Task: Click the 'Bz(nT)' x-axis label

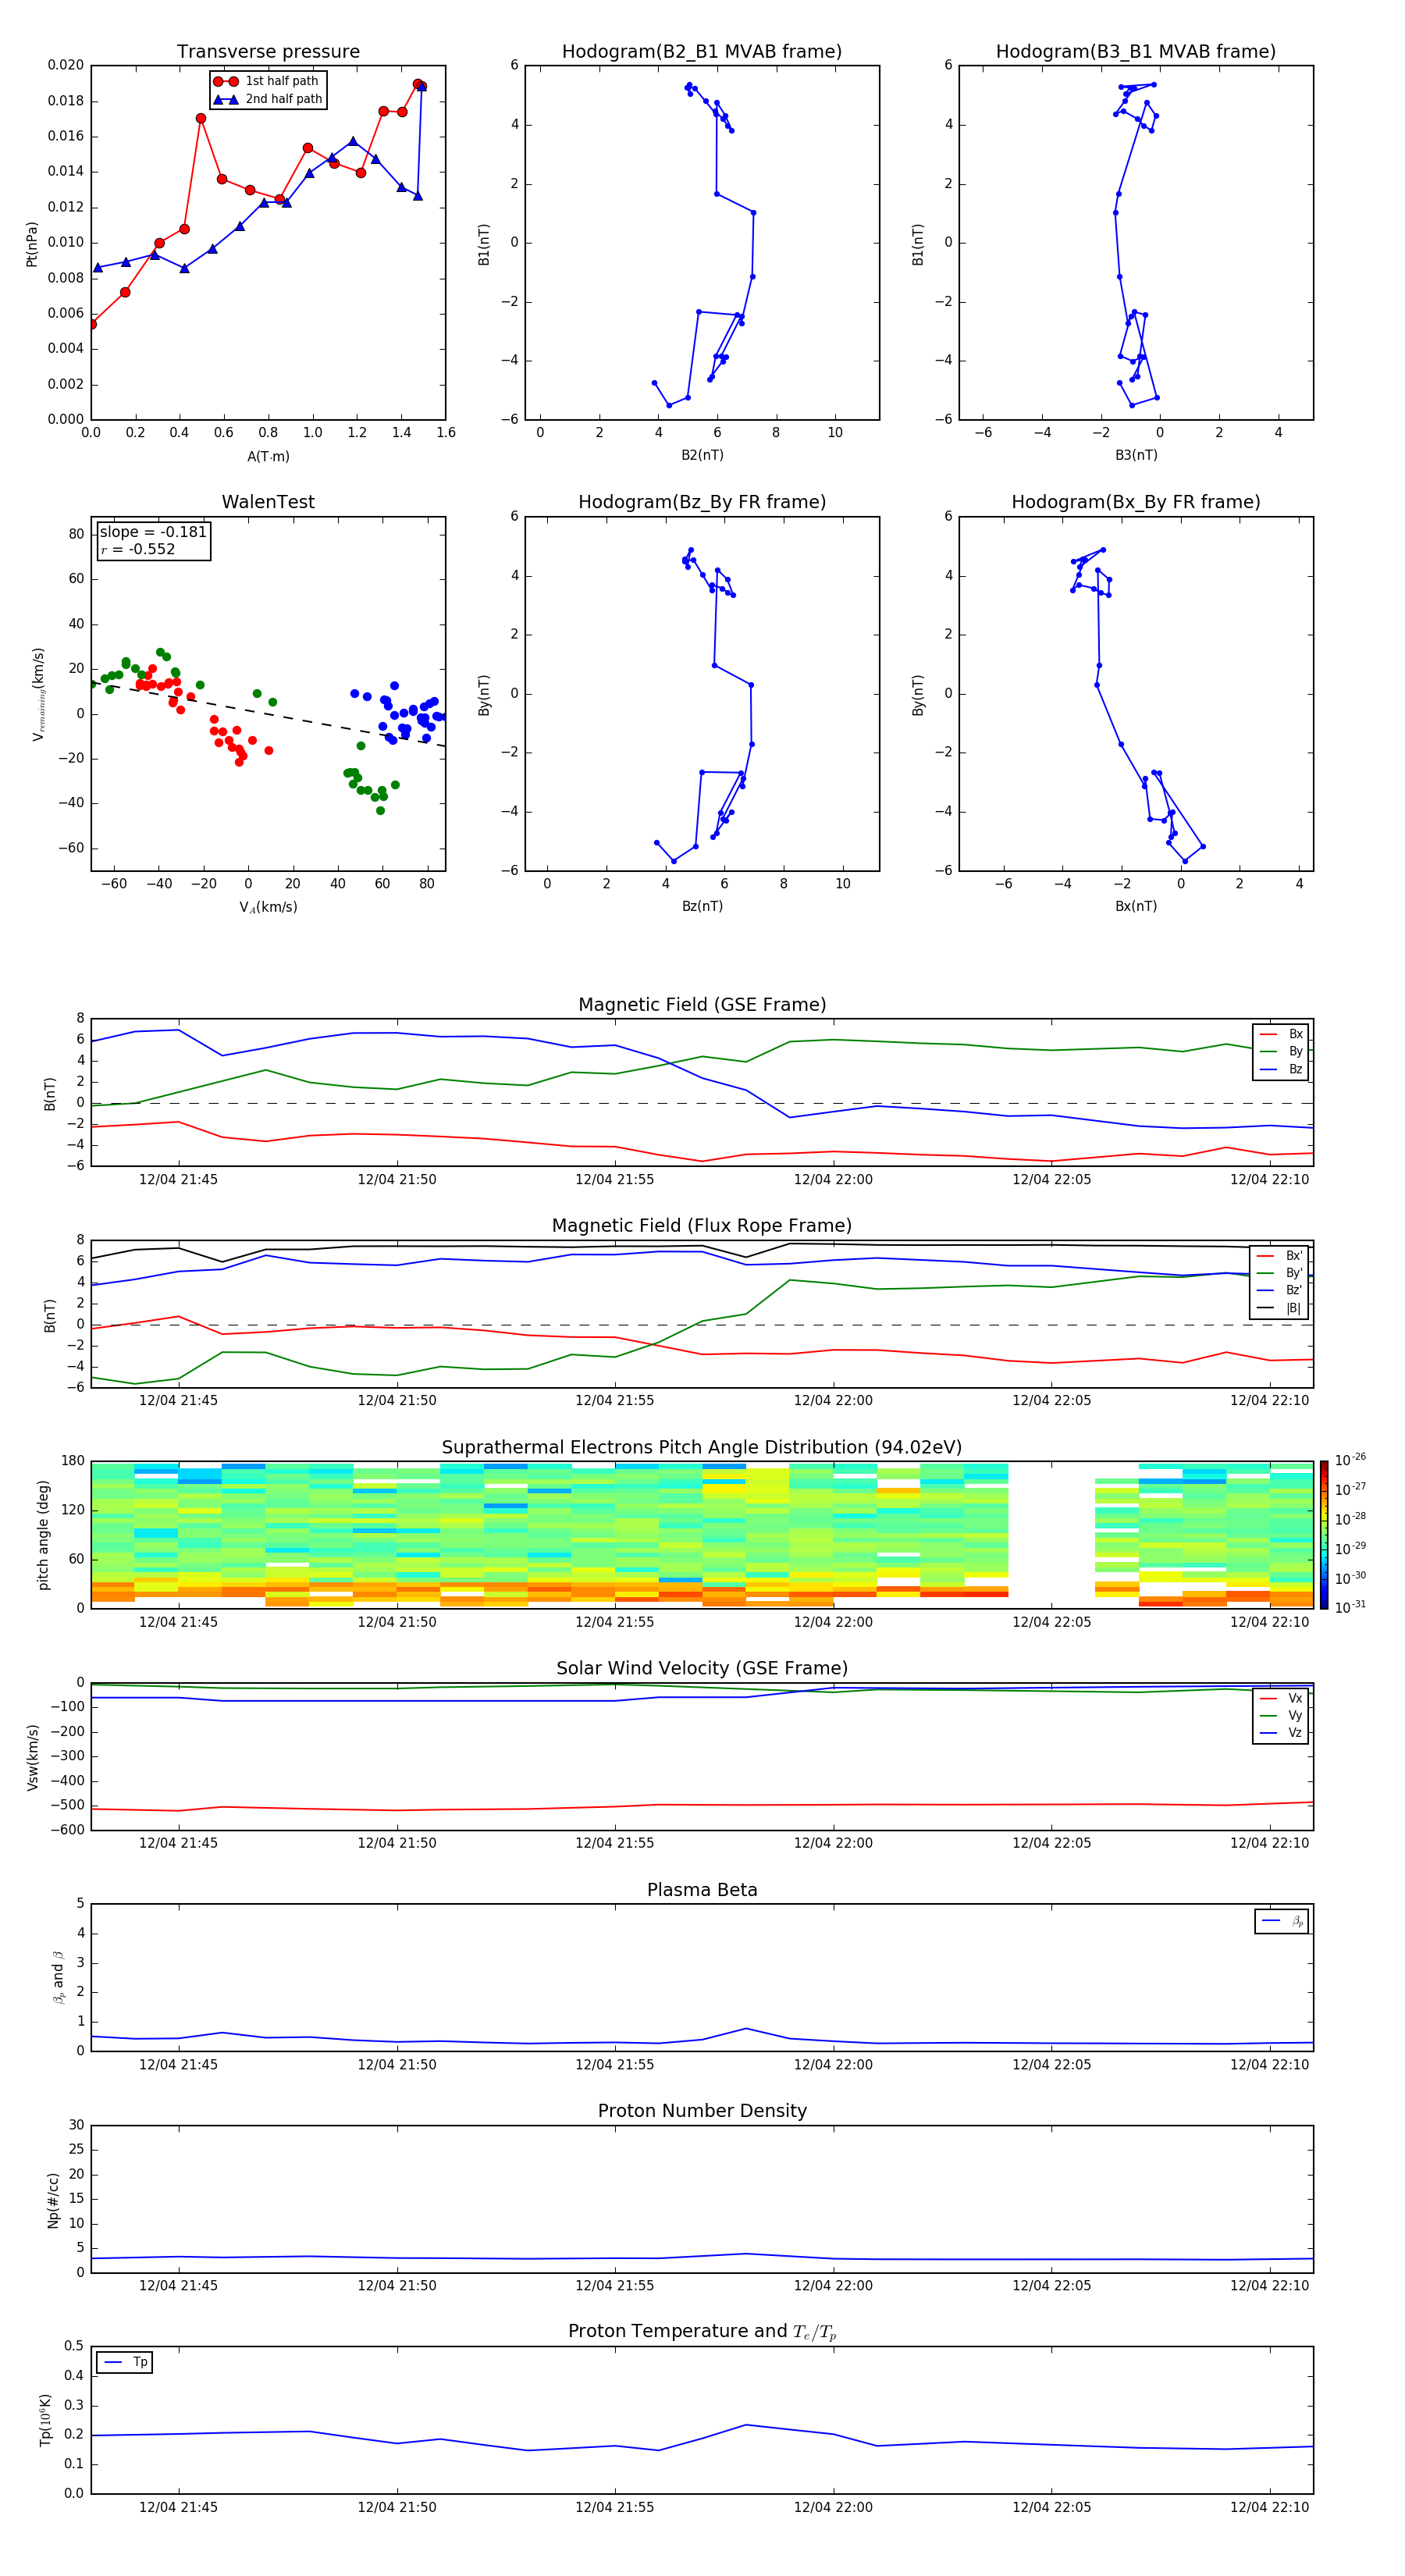Action: click(x=702, y=907)
